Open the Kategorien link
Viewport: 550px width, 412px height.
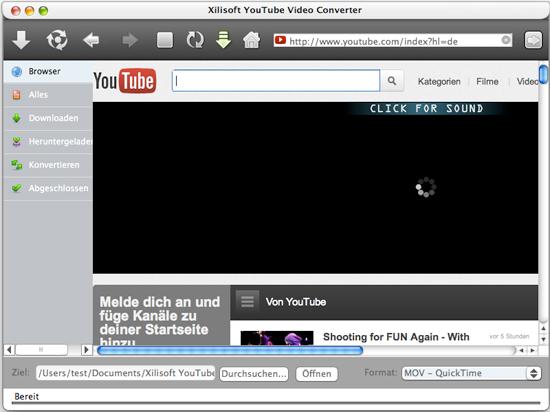click(x=439, y=82)
